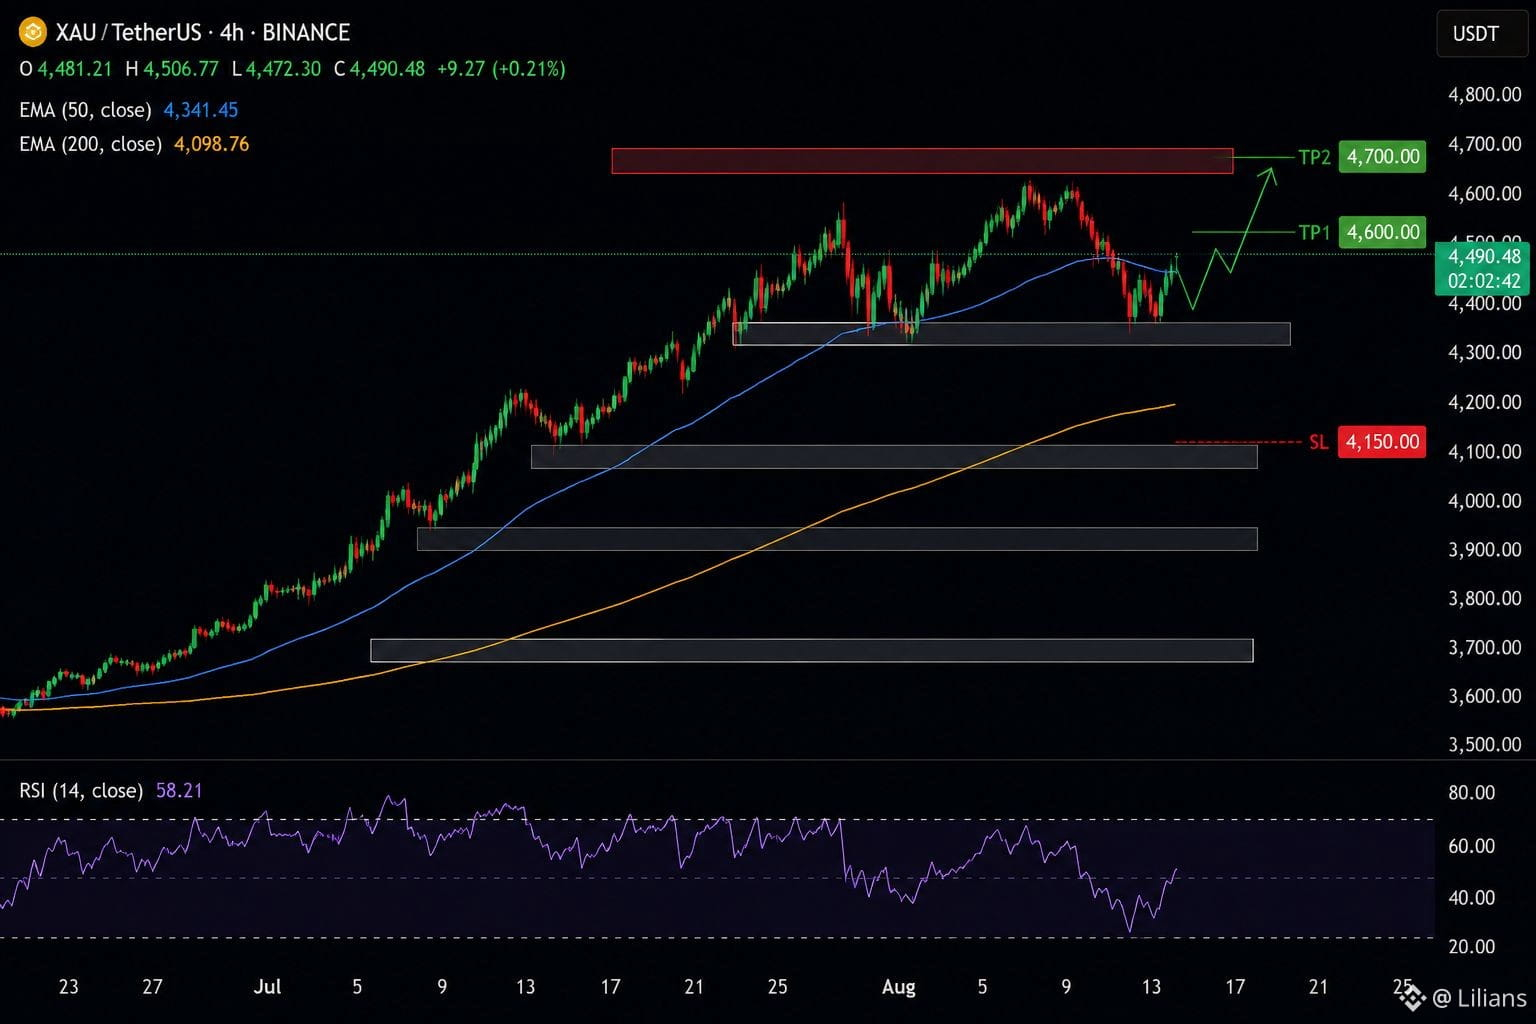Select the red resistance zone rectangle
This screenshot has height=1024, width=1536.
(922, 161)
